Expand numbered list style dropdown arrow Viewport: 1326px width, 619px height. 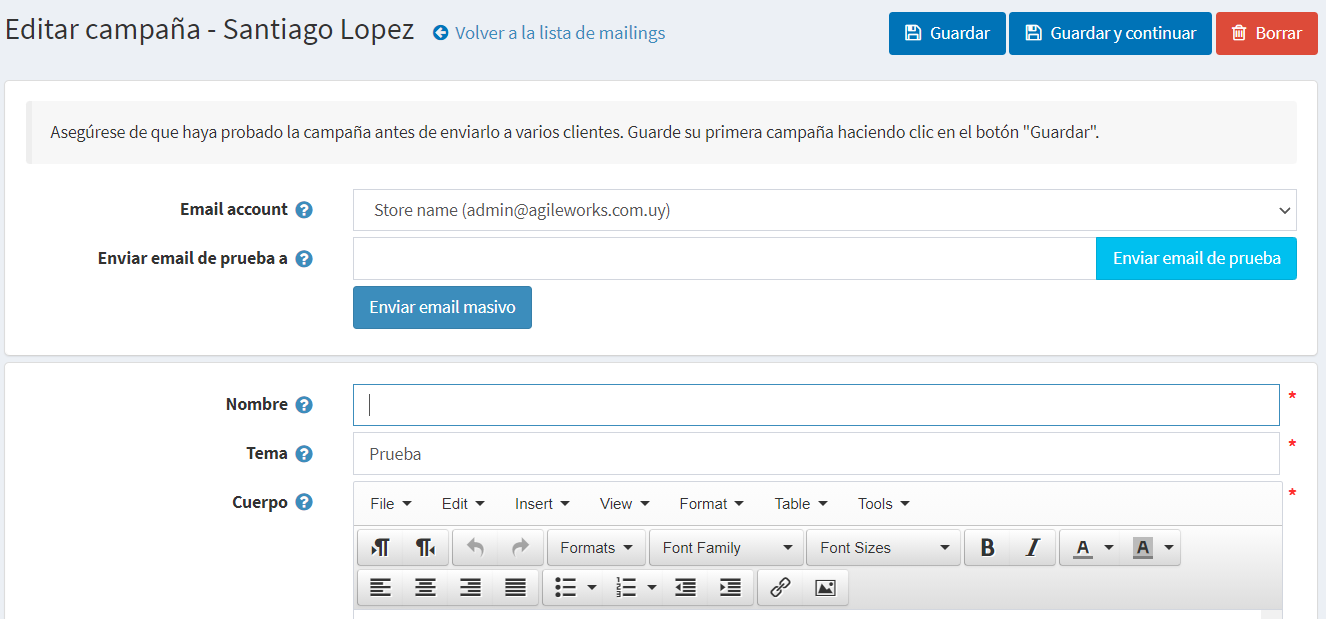click(652, 588)
